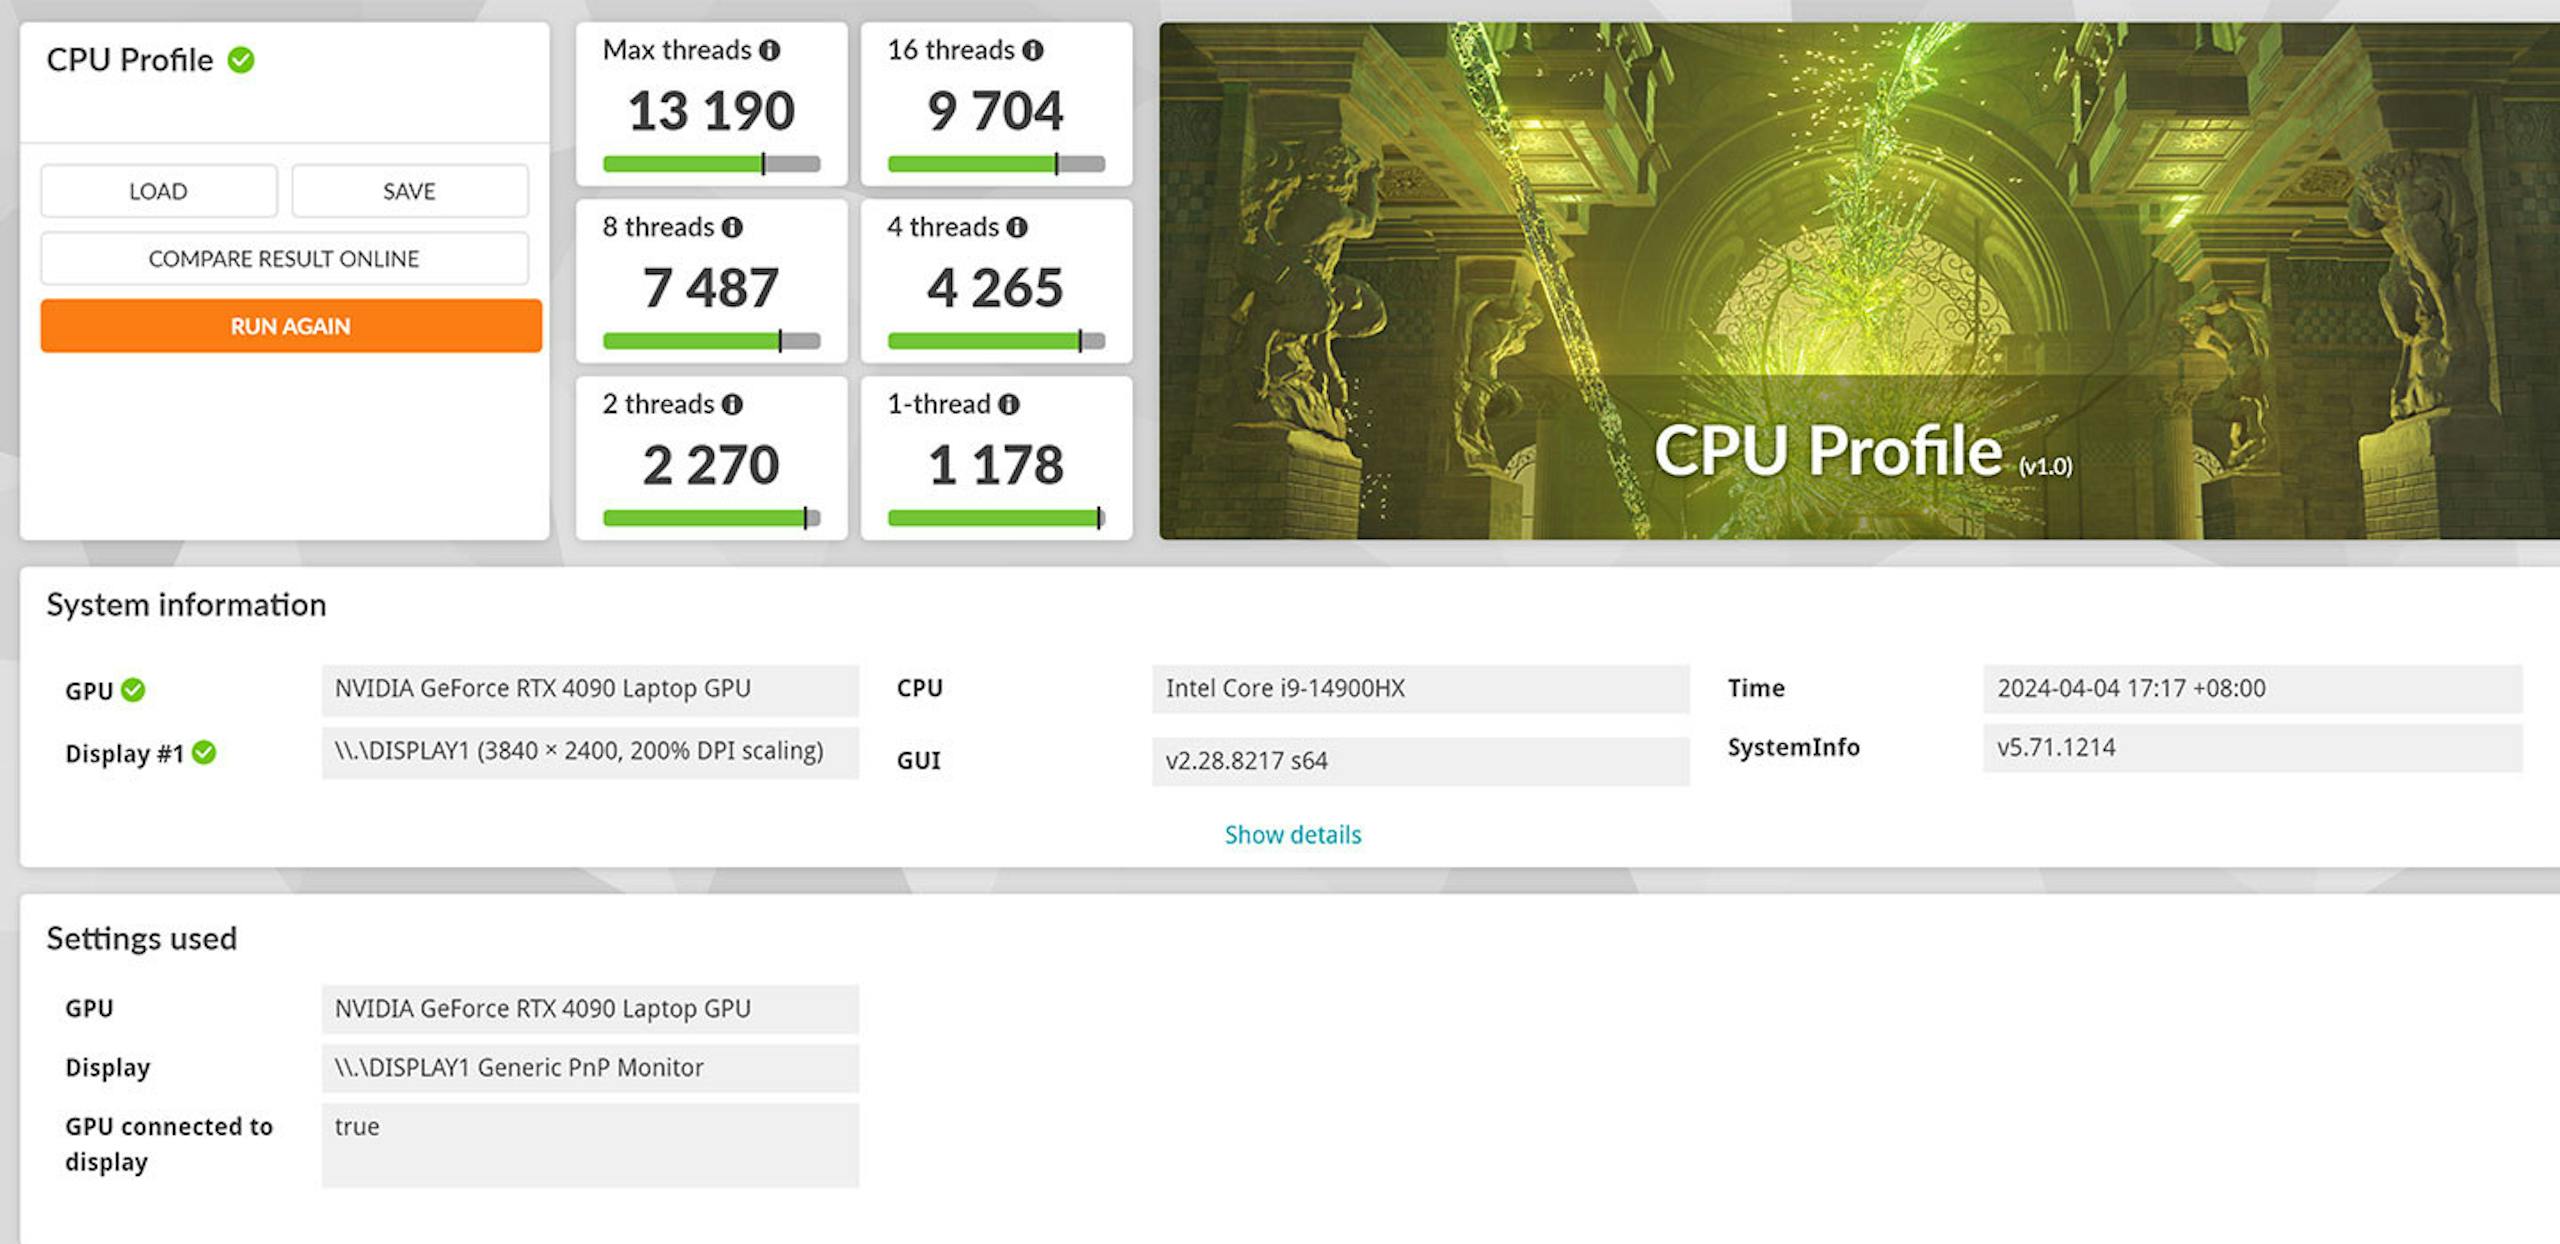Expand system info with Show details
This screenshot has width=2560, height=1244.
click(1293, 835)
